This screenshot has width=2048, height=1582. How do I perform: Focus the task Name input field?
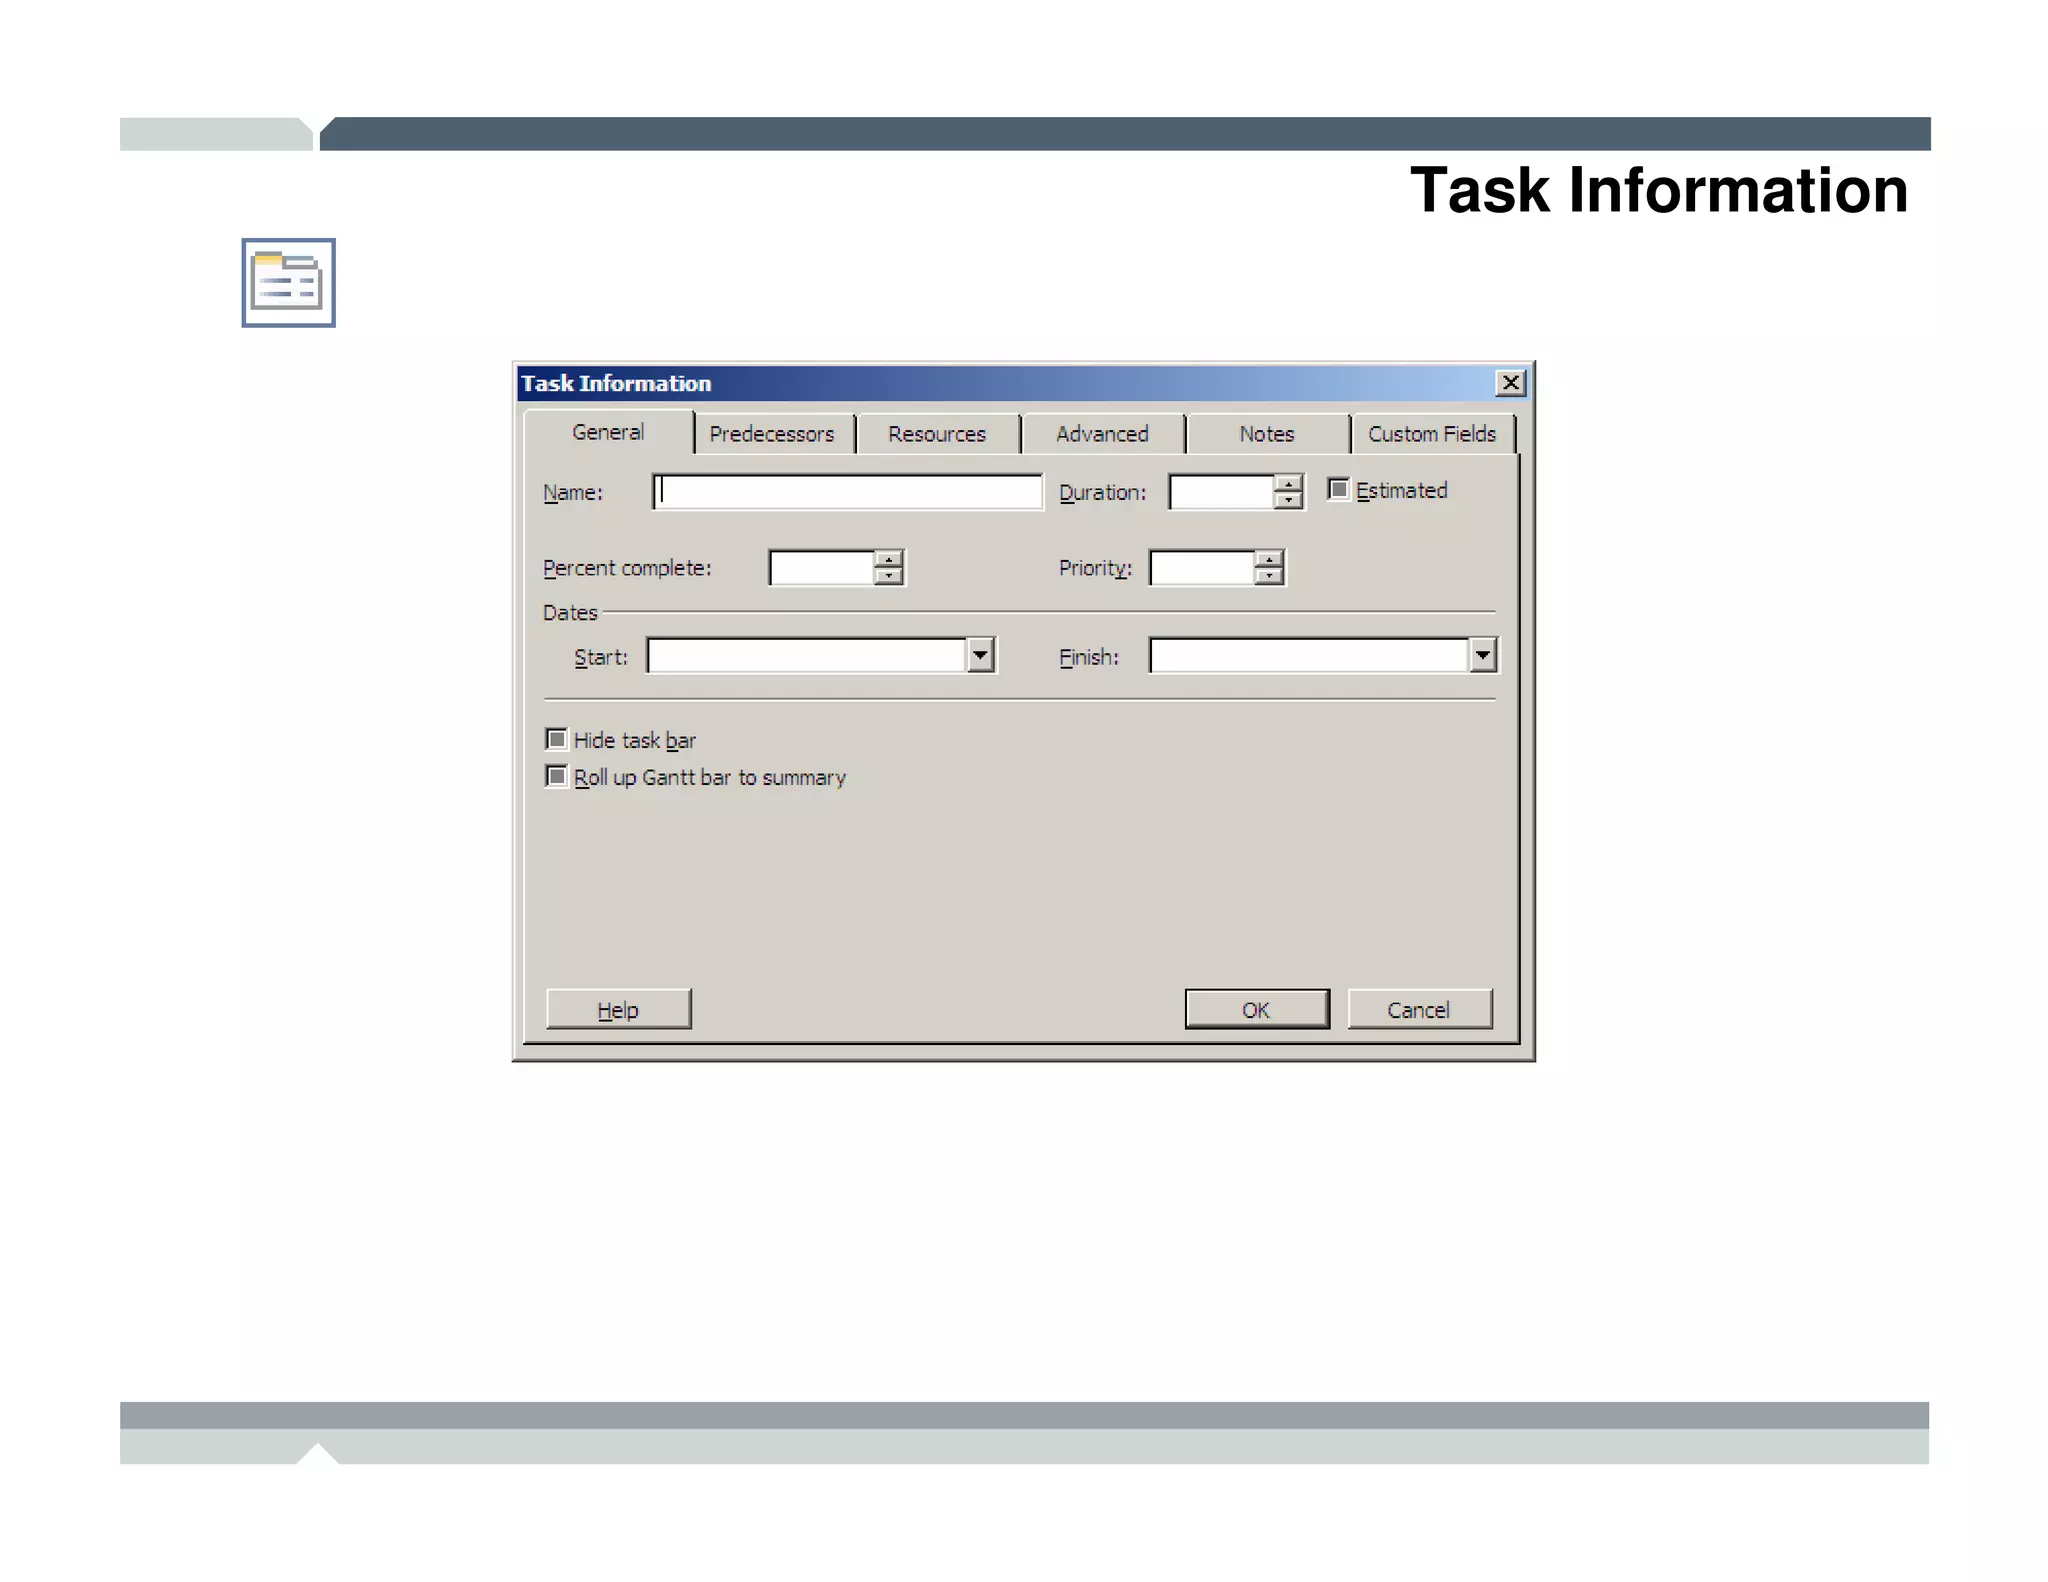point(848,492)
